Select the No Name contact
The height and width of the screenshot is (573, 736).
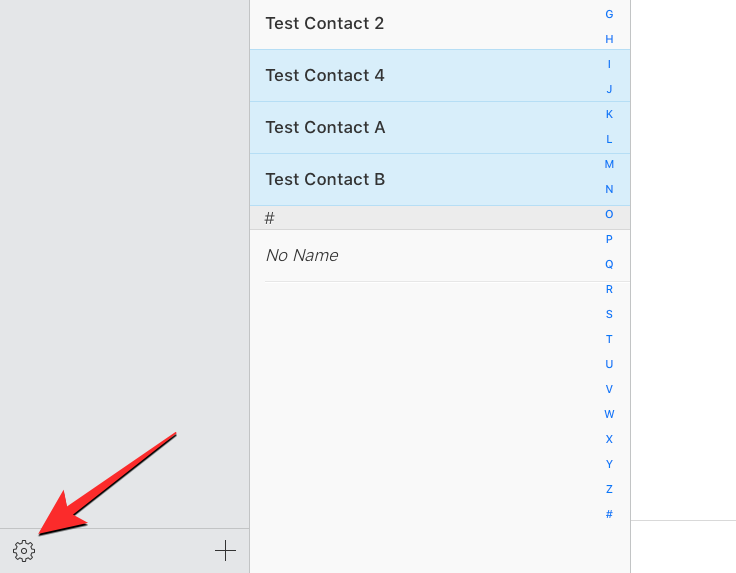[x=302, y=255]
